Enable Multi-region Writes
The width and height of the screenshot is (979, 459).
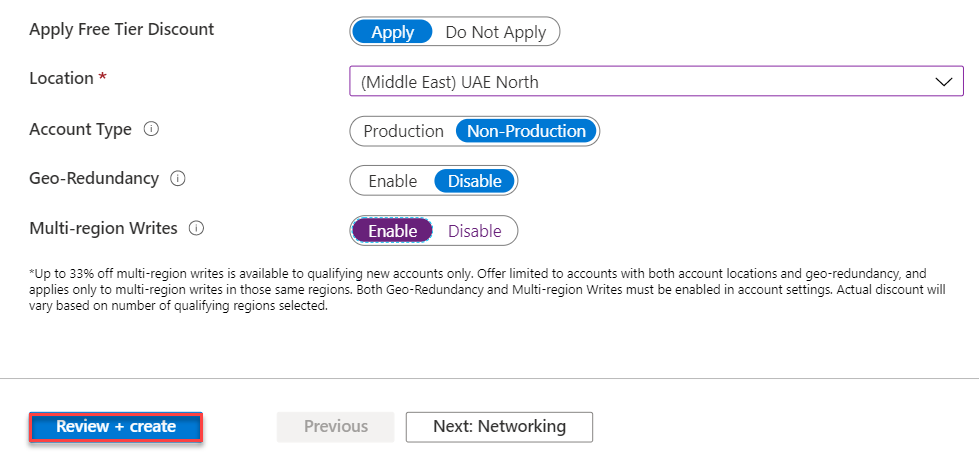392,231
